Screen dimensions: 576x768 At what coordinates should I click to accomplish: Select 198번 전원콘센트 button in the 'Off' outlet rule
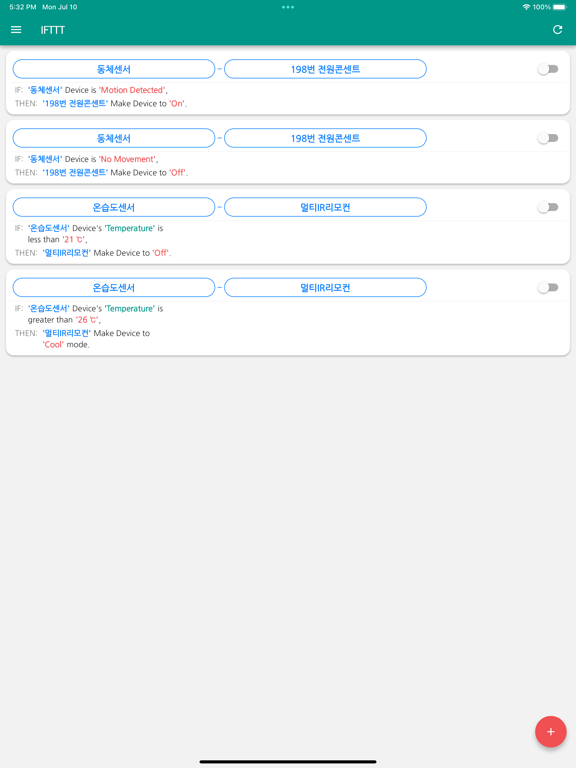325,138
